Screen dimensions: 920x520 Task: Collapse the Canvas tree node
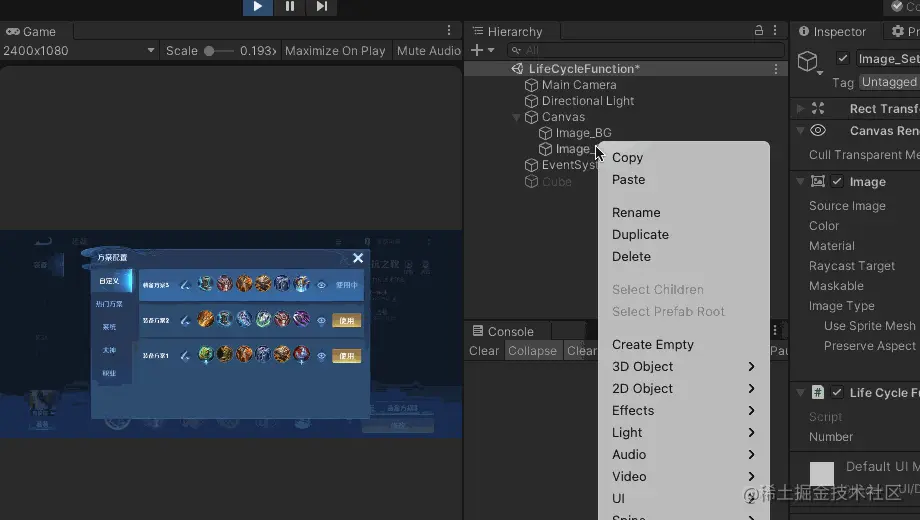click(x=516, y=117)
